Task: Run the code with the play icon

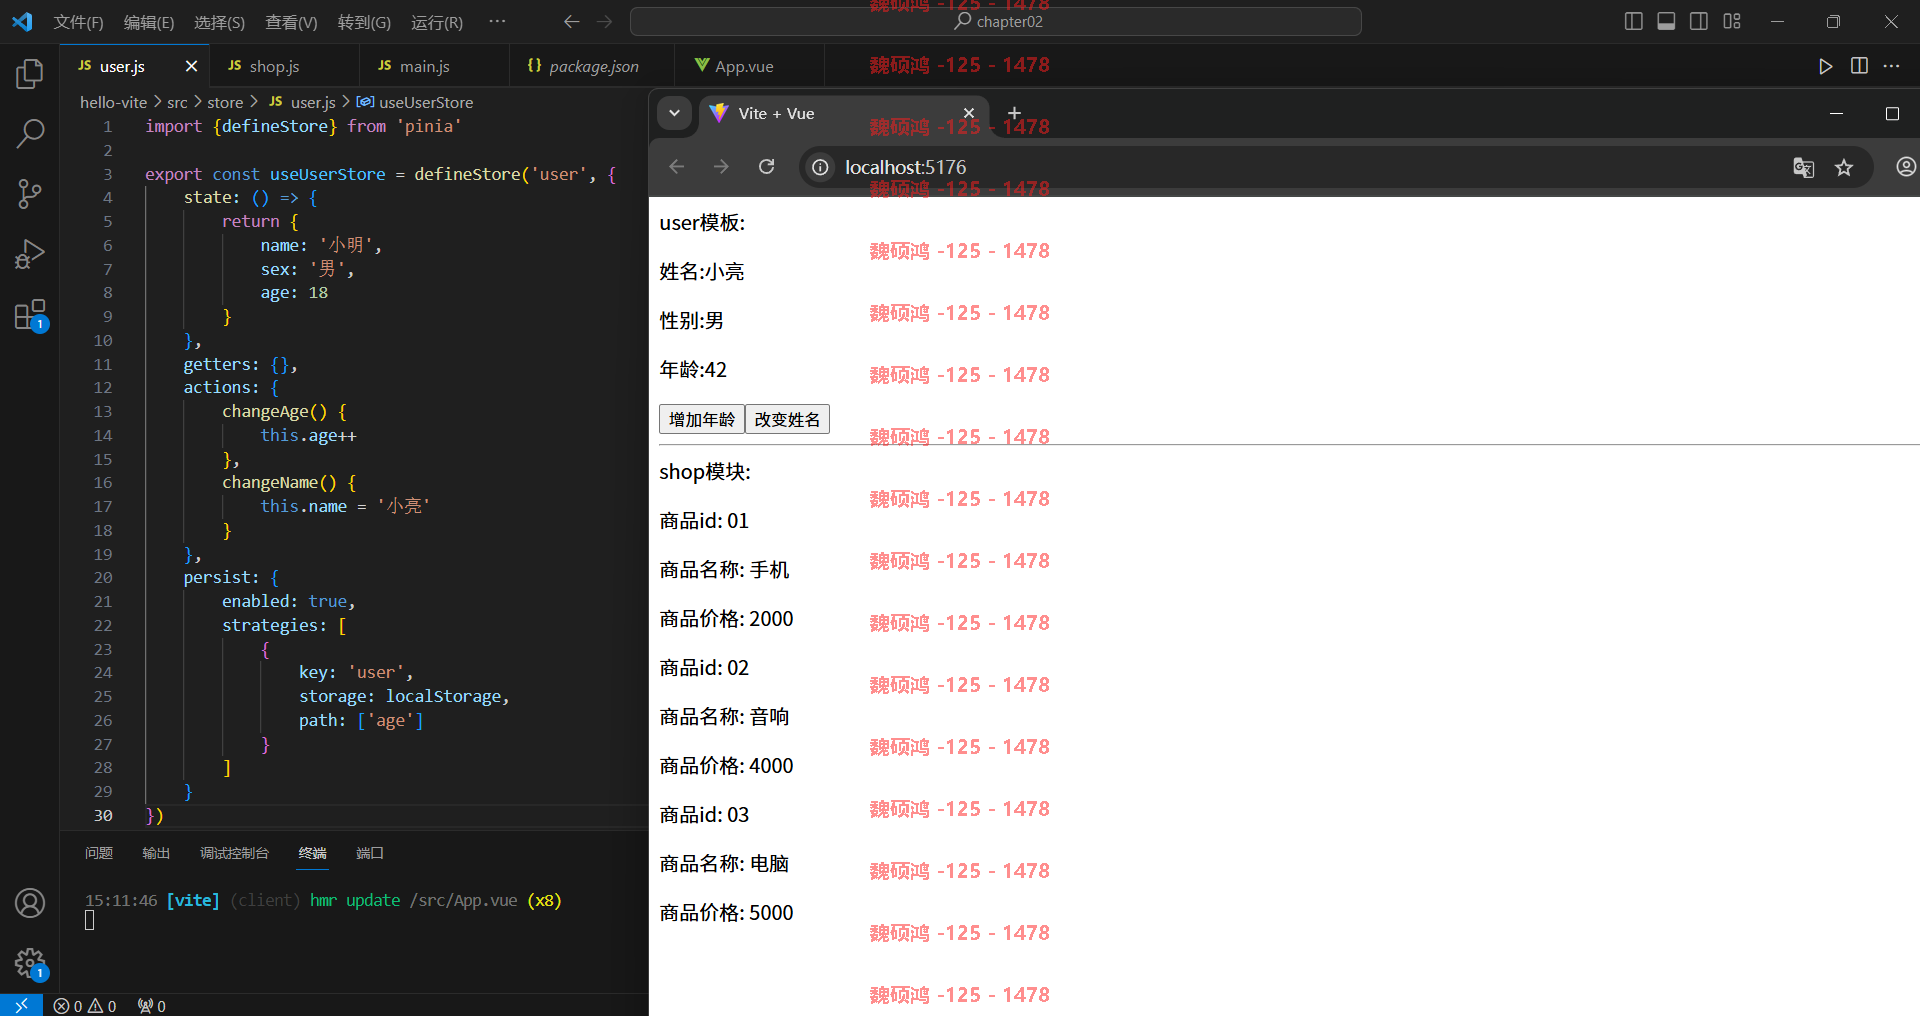Action: click(x=1826, y=66)
